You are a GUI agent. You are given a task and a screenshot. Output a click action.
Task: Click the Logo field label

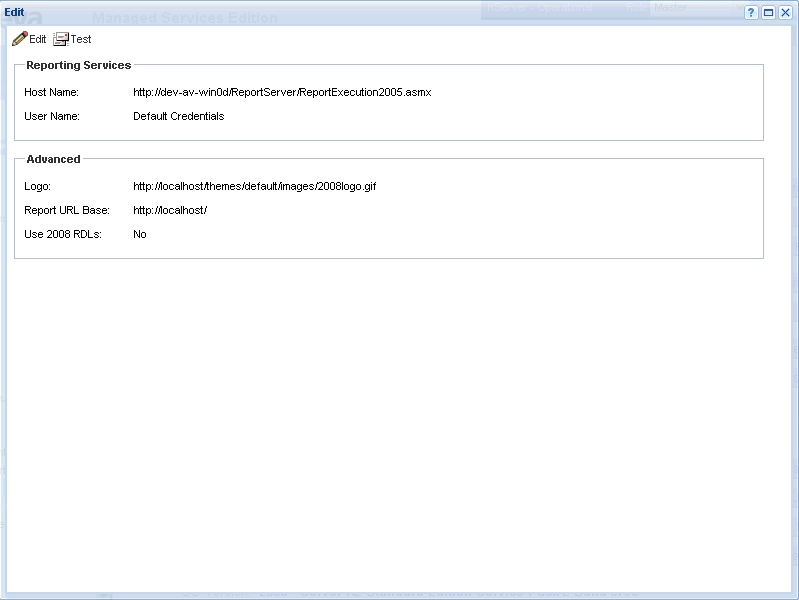(37, 186)
